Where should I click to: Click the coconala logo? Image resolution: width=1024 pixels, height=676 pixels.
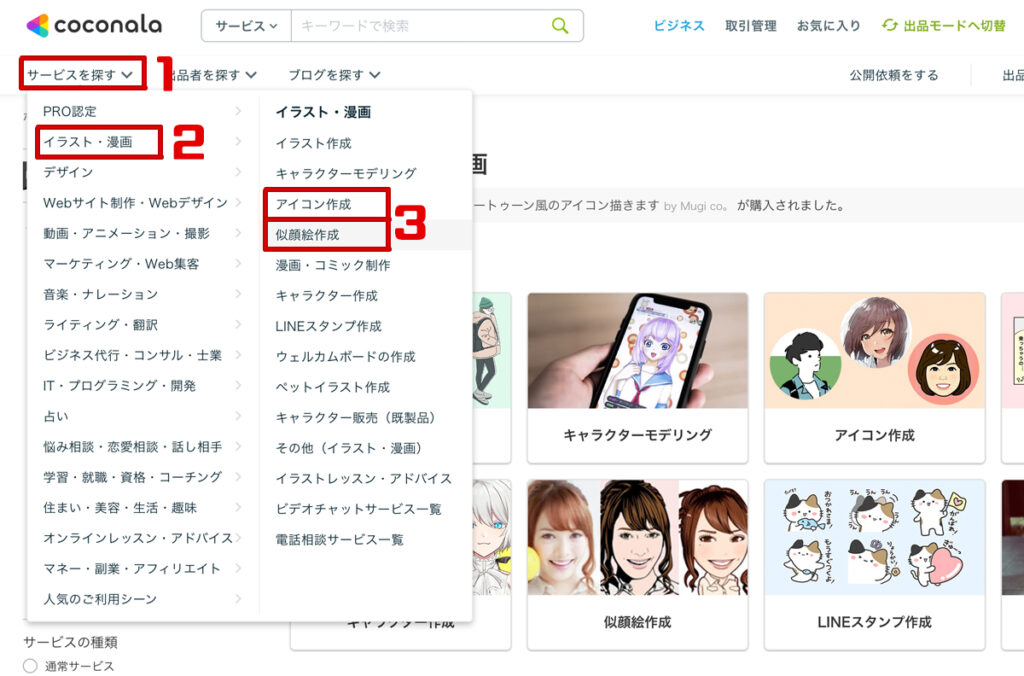coord(94,25)
